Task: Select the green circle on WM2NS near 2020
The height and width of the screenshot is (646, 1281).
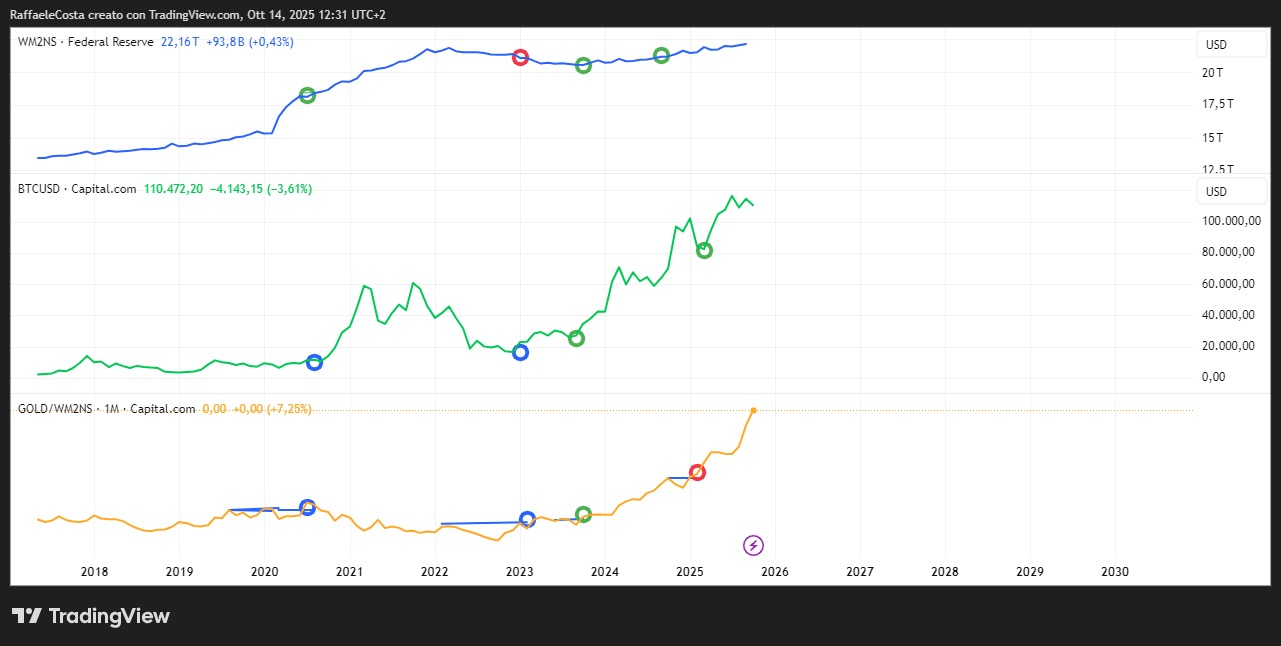Action: click(x=307, y=95)
